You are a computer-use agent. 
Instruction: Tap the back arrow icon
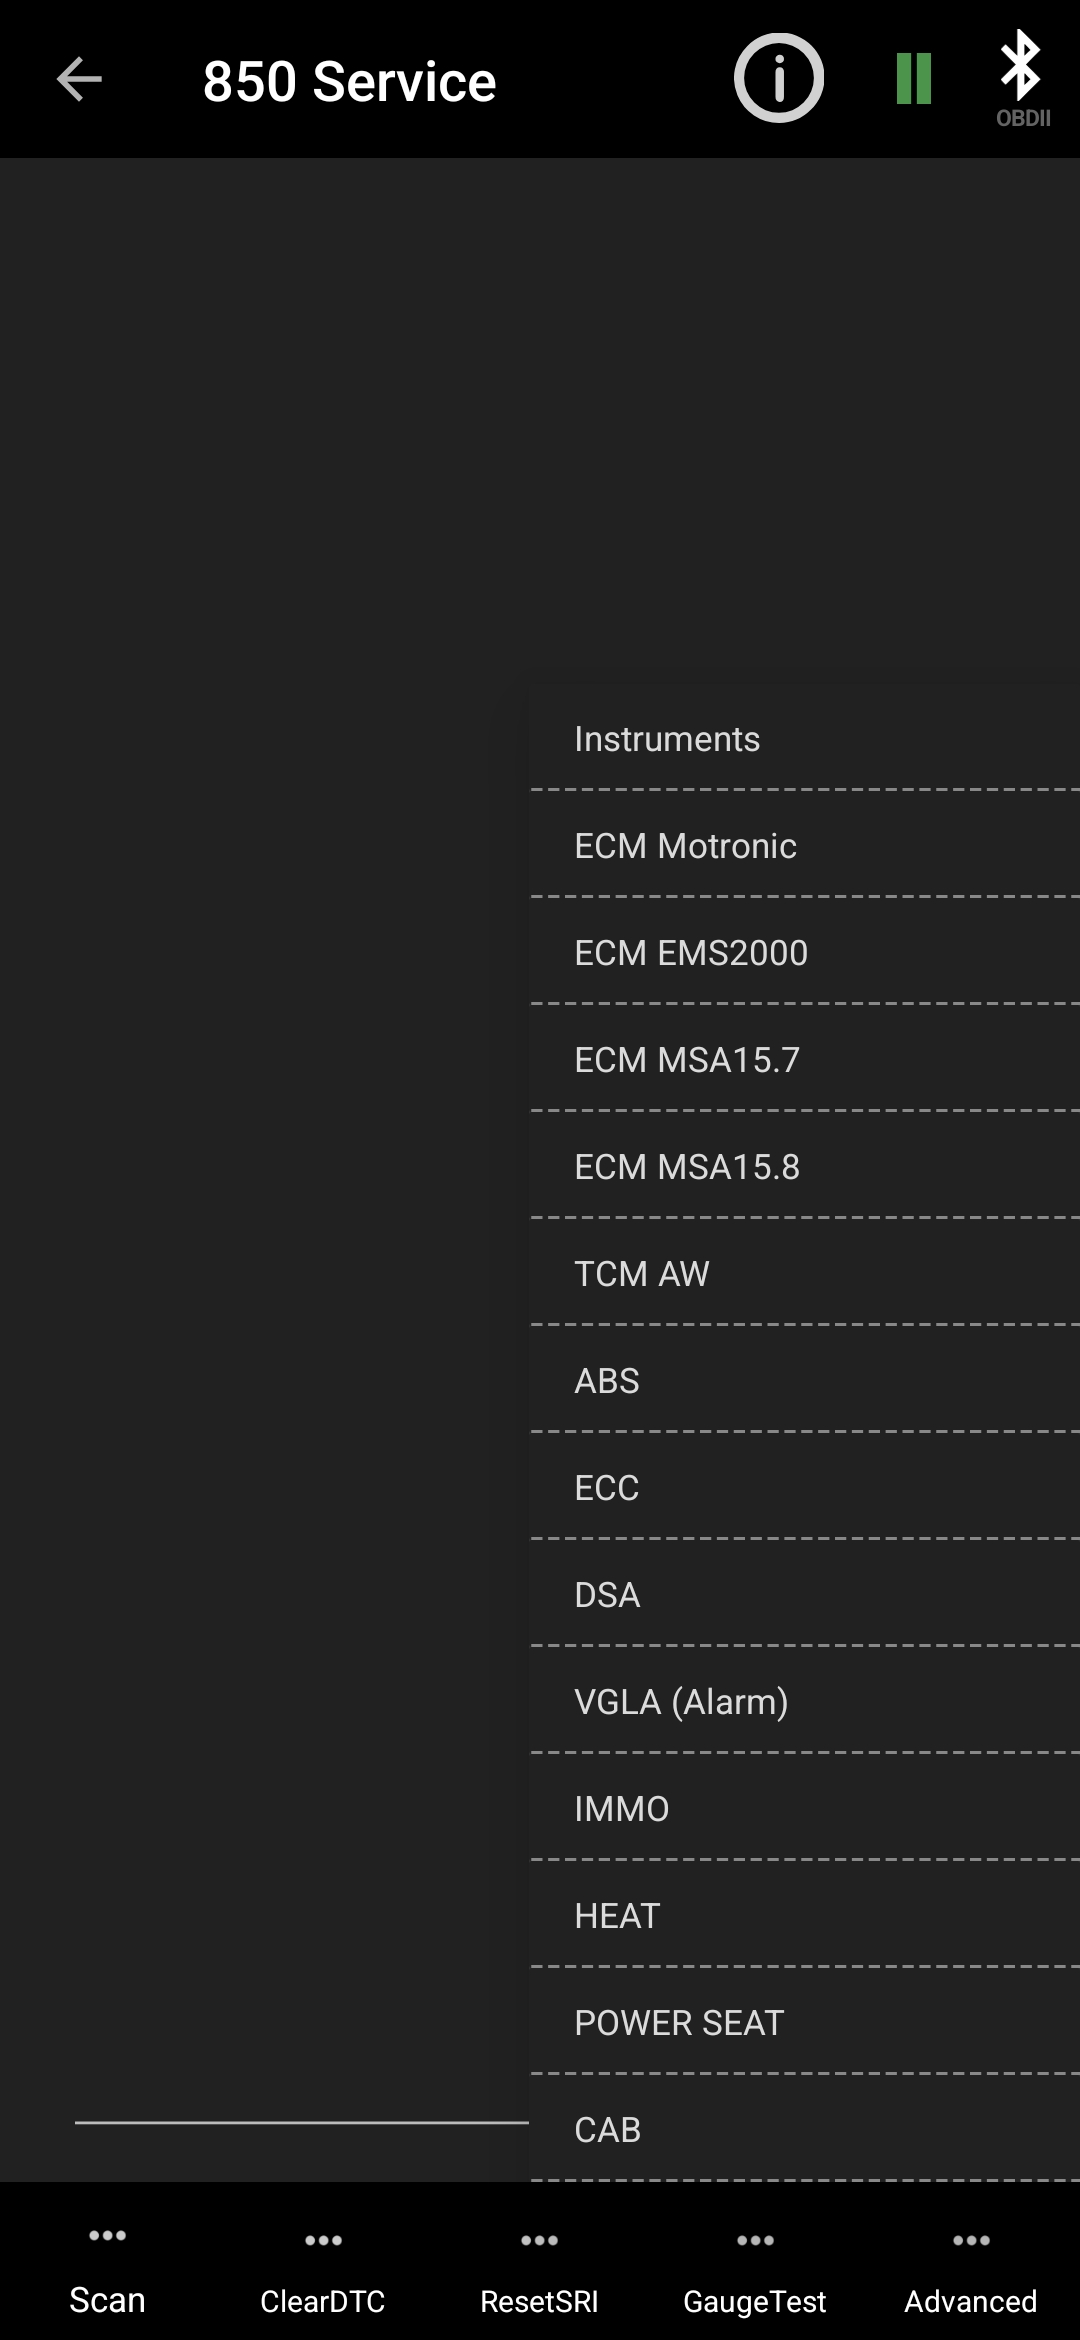(x=79, y=80)
